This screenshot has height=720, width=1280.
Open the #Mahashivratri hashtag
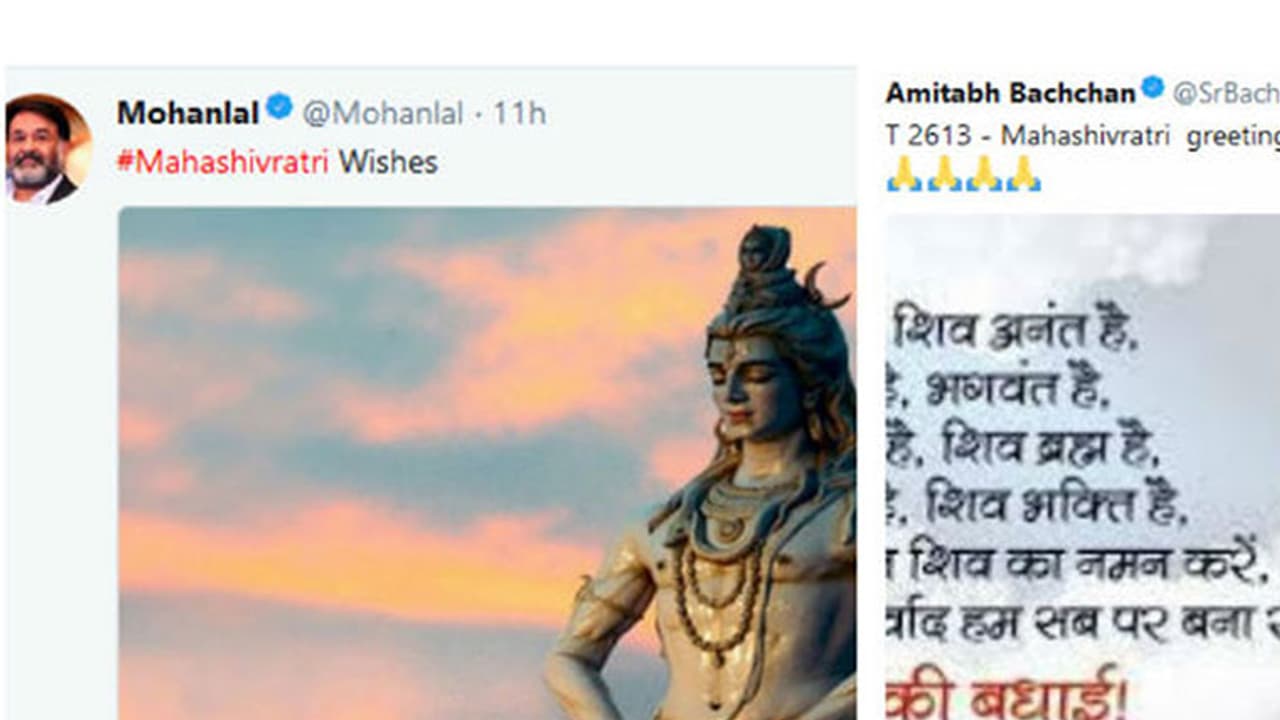click(x=222, y=162)
